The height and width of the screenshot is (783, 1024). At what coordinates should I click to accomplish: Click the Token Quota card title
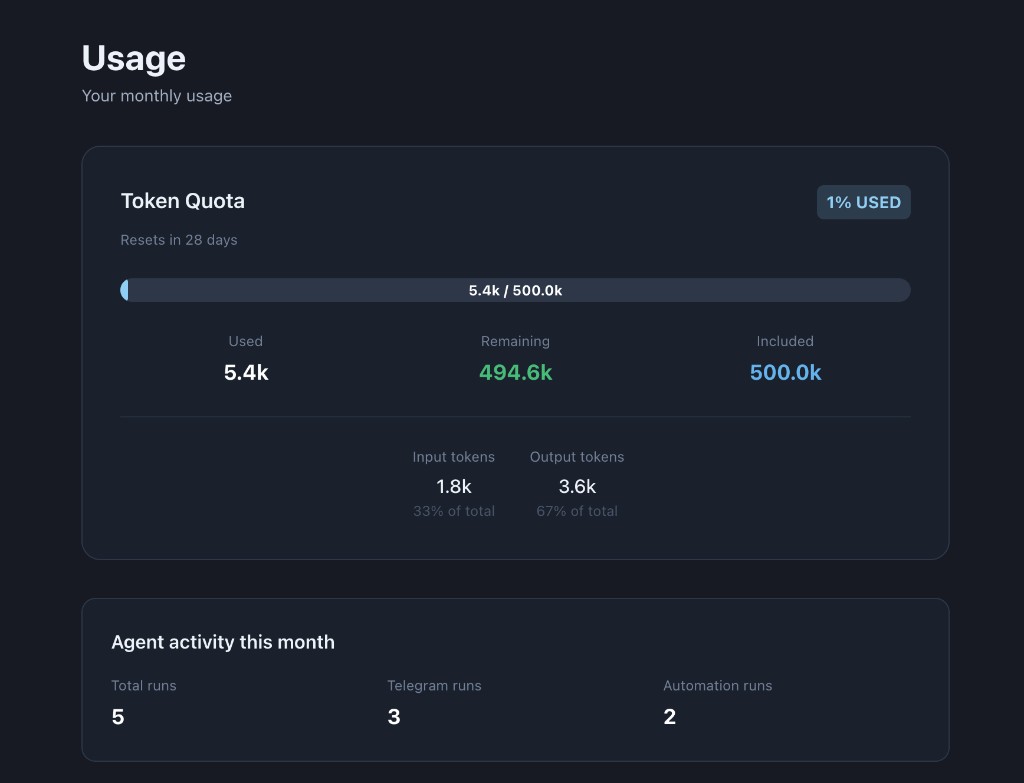pyautogui.click(x=182, y=201)
